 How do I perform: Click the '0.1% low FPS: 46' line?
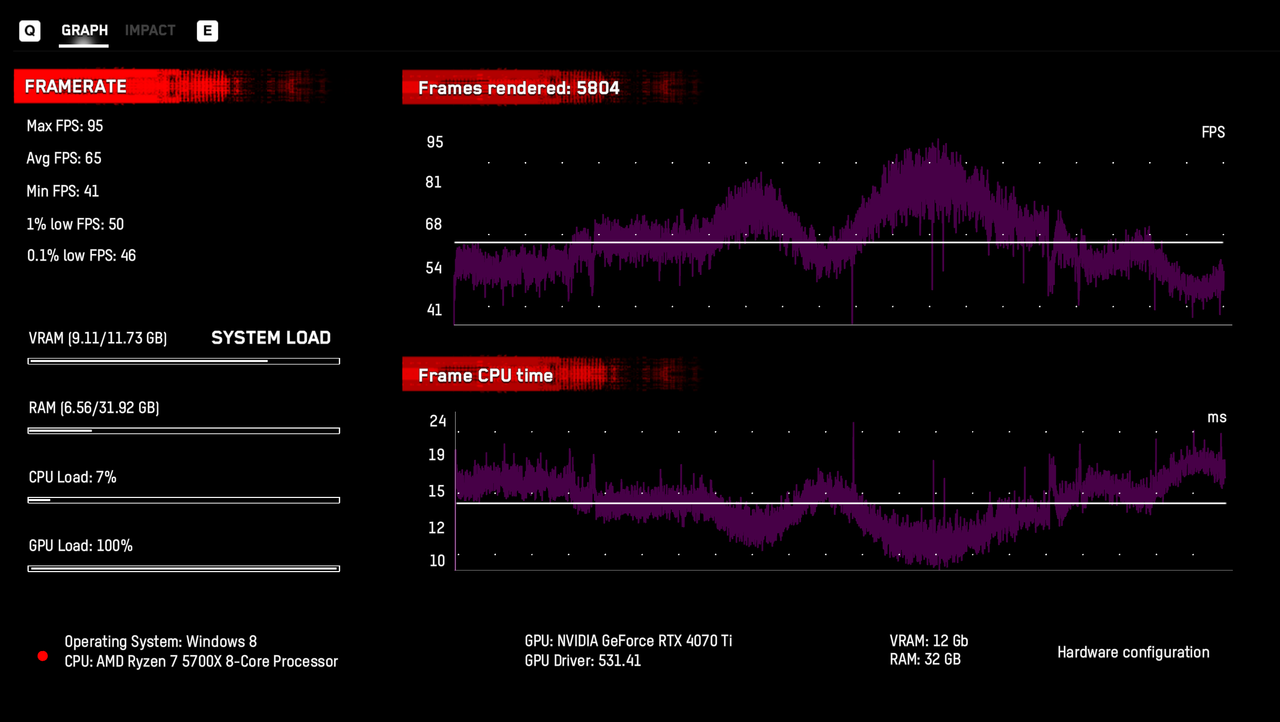(82, 256)
